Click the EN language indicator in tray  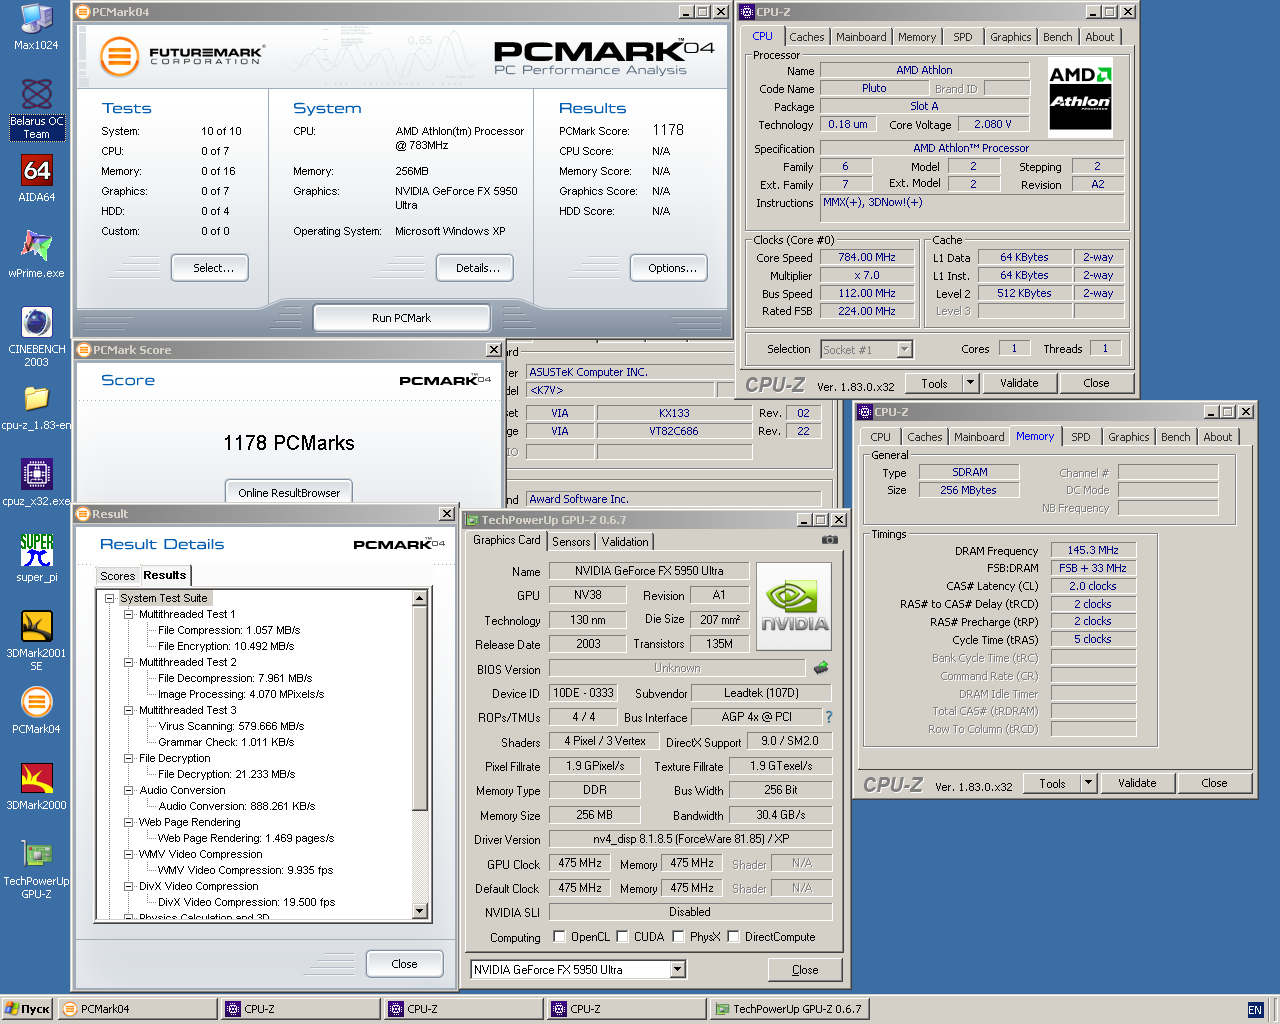pos(1255,1010)
